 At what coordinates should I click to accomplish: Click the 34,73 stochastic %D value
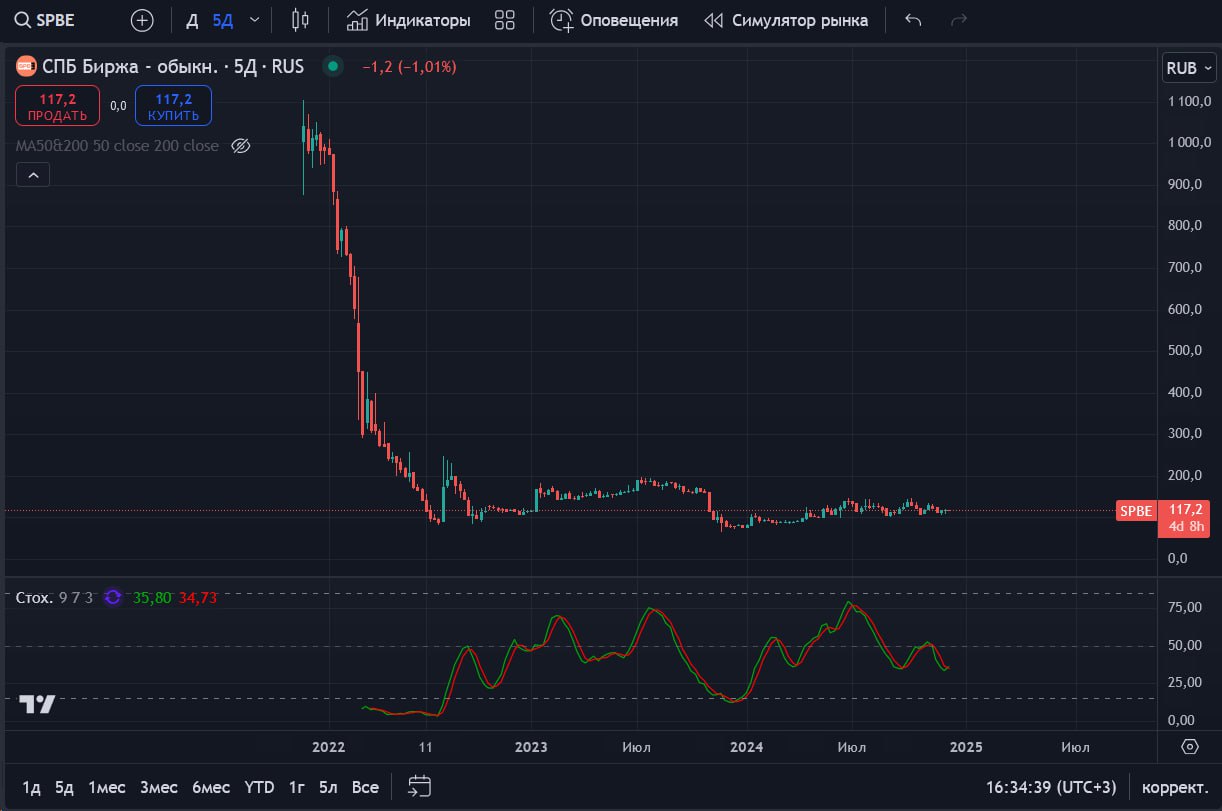click(x=198, y=597)
